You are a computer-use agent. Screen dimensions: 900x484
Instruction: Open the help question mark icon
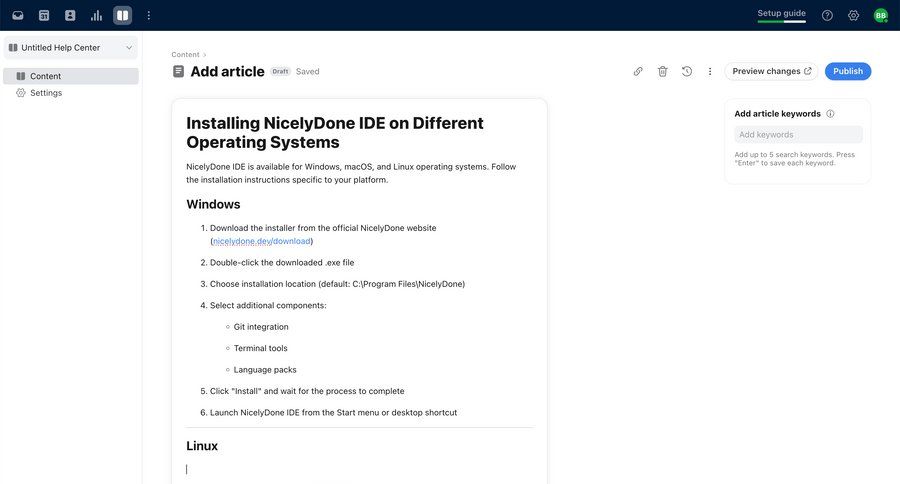coord(827,16)
